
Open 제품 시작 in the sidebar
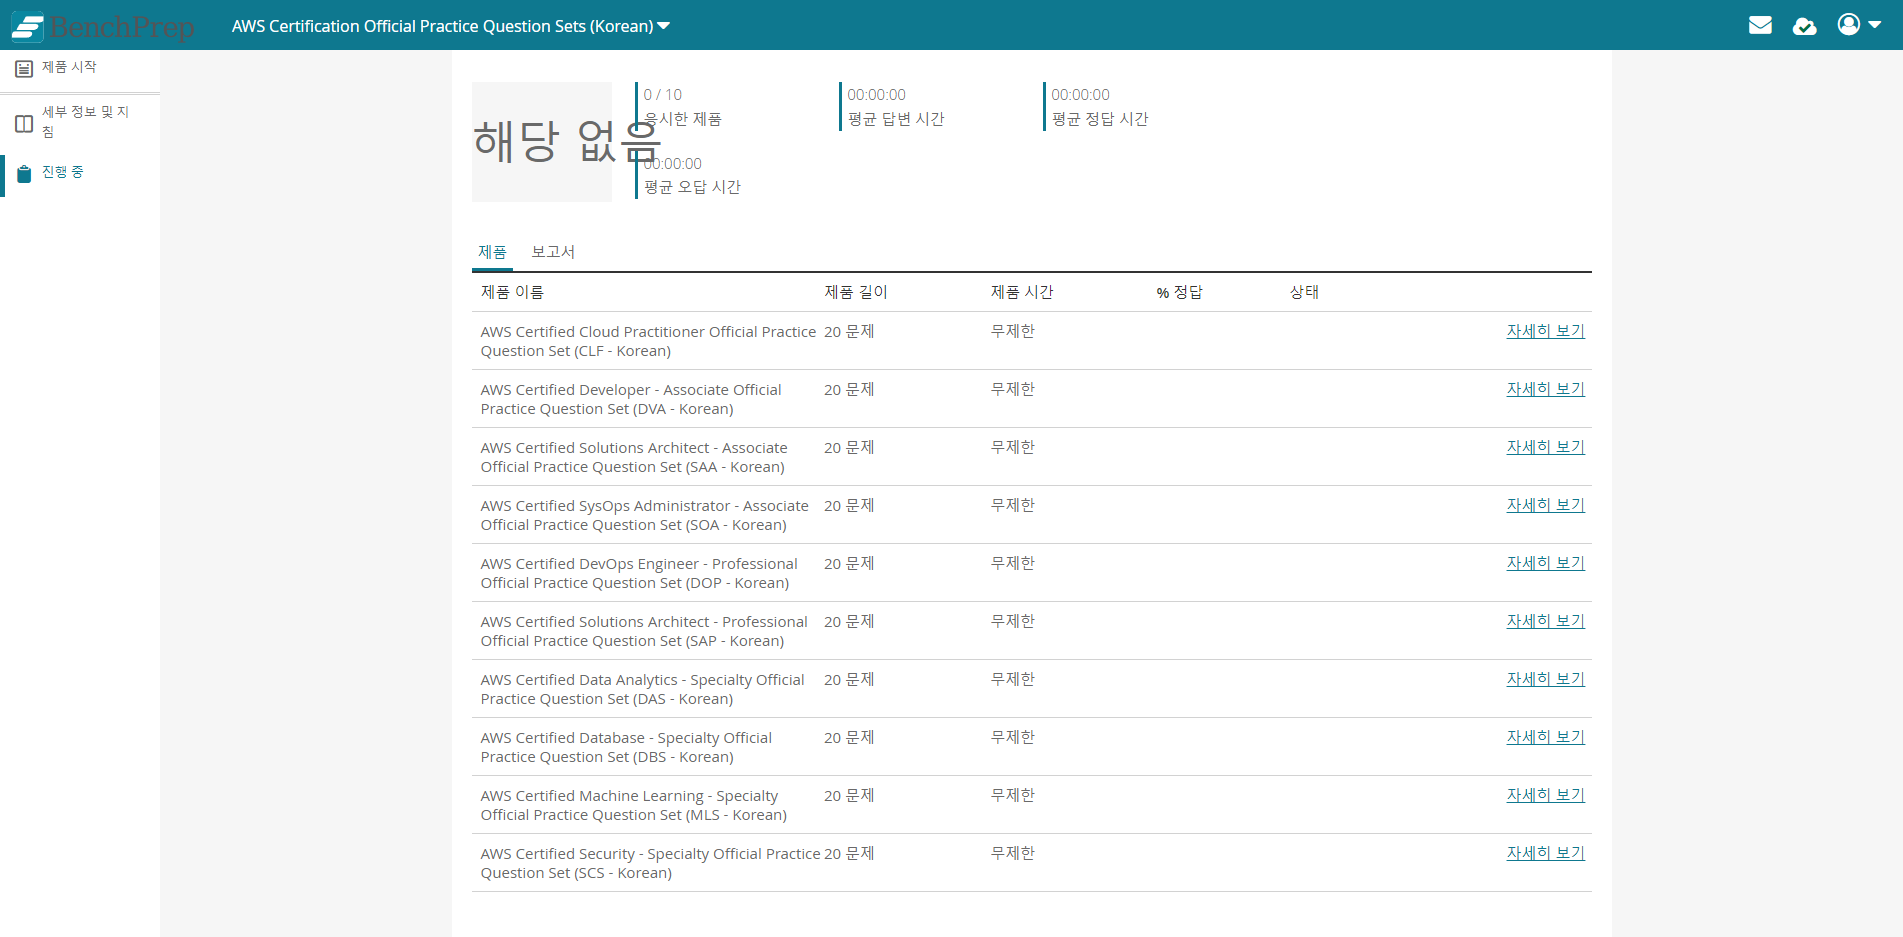(69, 67)
